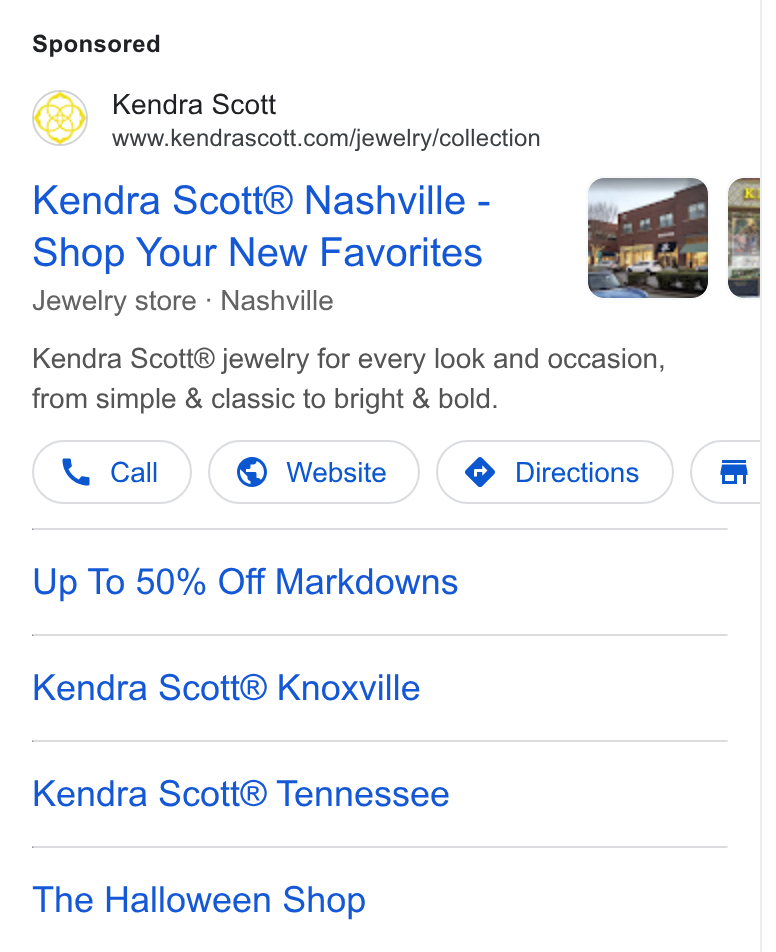
Task: Open Kendra Scott Tennessee link
Action: coord(241,794)
